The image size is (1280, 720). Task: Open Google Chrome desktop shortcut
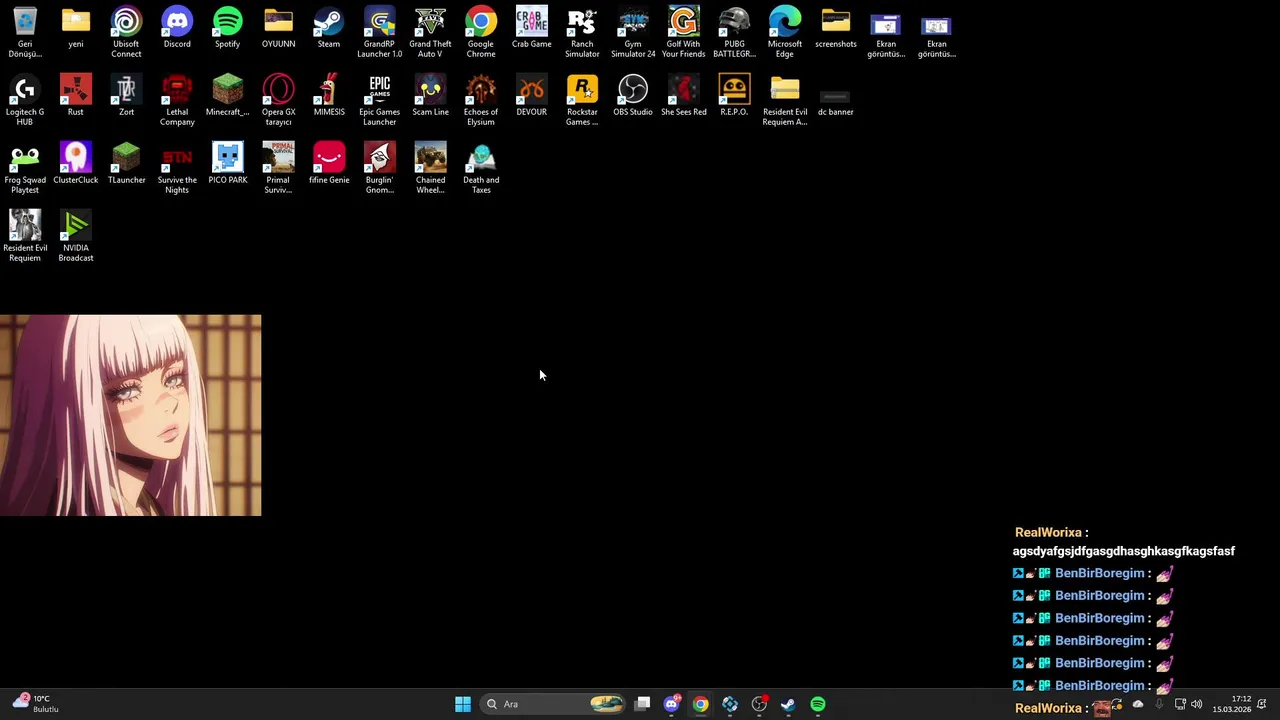481,32
